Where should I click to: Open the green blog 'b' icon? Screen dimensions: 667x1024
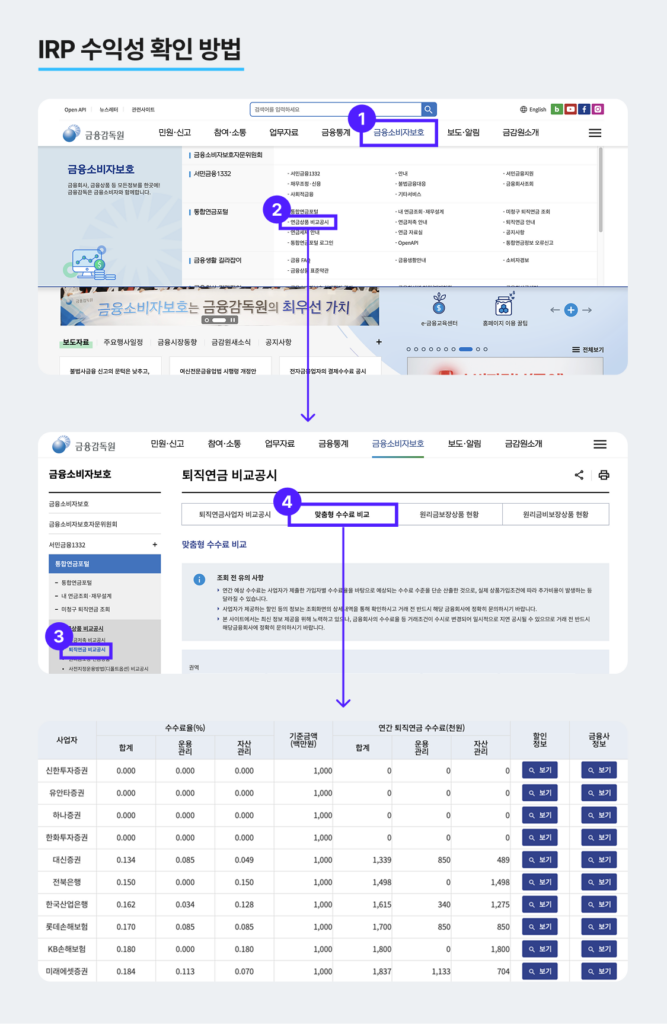pos(557,109)
